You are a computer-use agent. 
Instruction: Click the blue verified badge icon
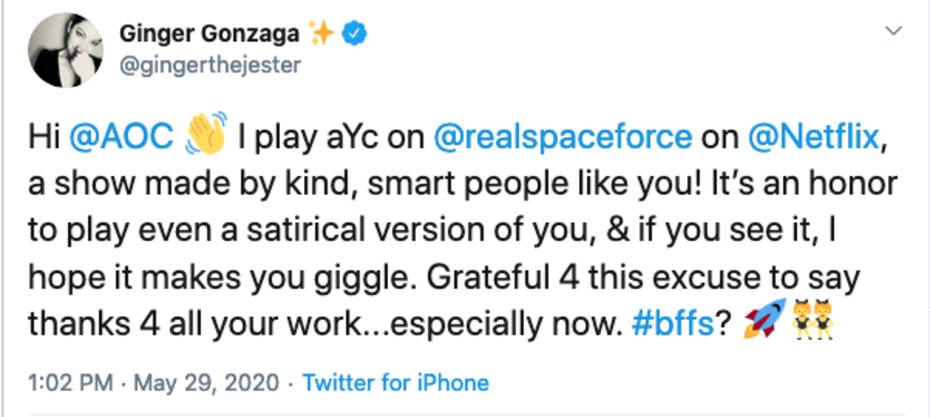pyautogui.click(x=354, y=33)
